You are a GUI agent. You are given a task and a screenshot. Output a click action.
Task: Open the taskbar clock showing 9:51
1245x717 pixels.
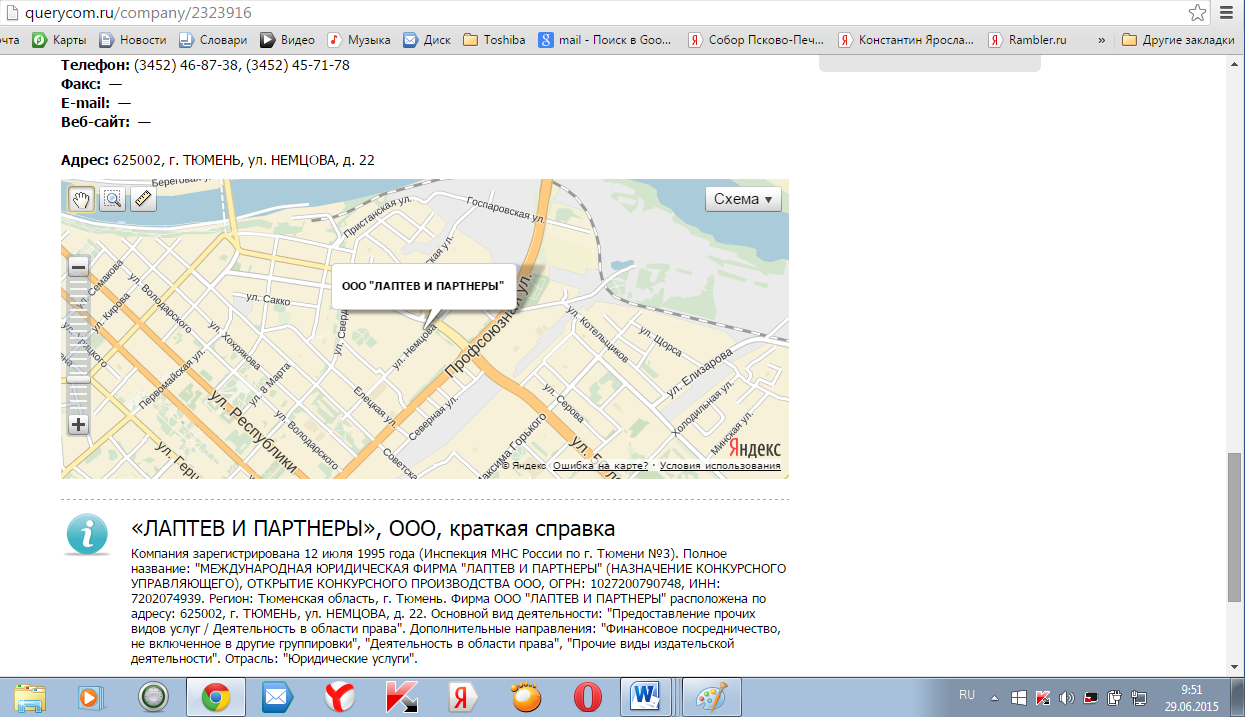pyautogui.click(x=1190, y=697)
